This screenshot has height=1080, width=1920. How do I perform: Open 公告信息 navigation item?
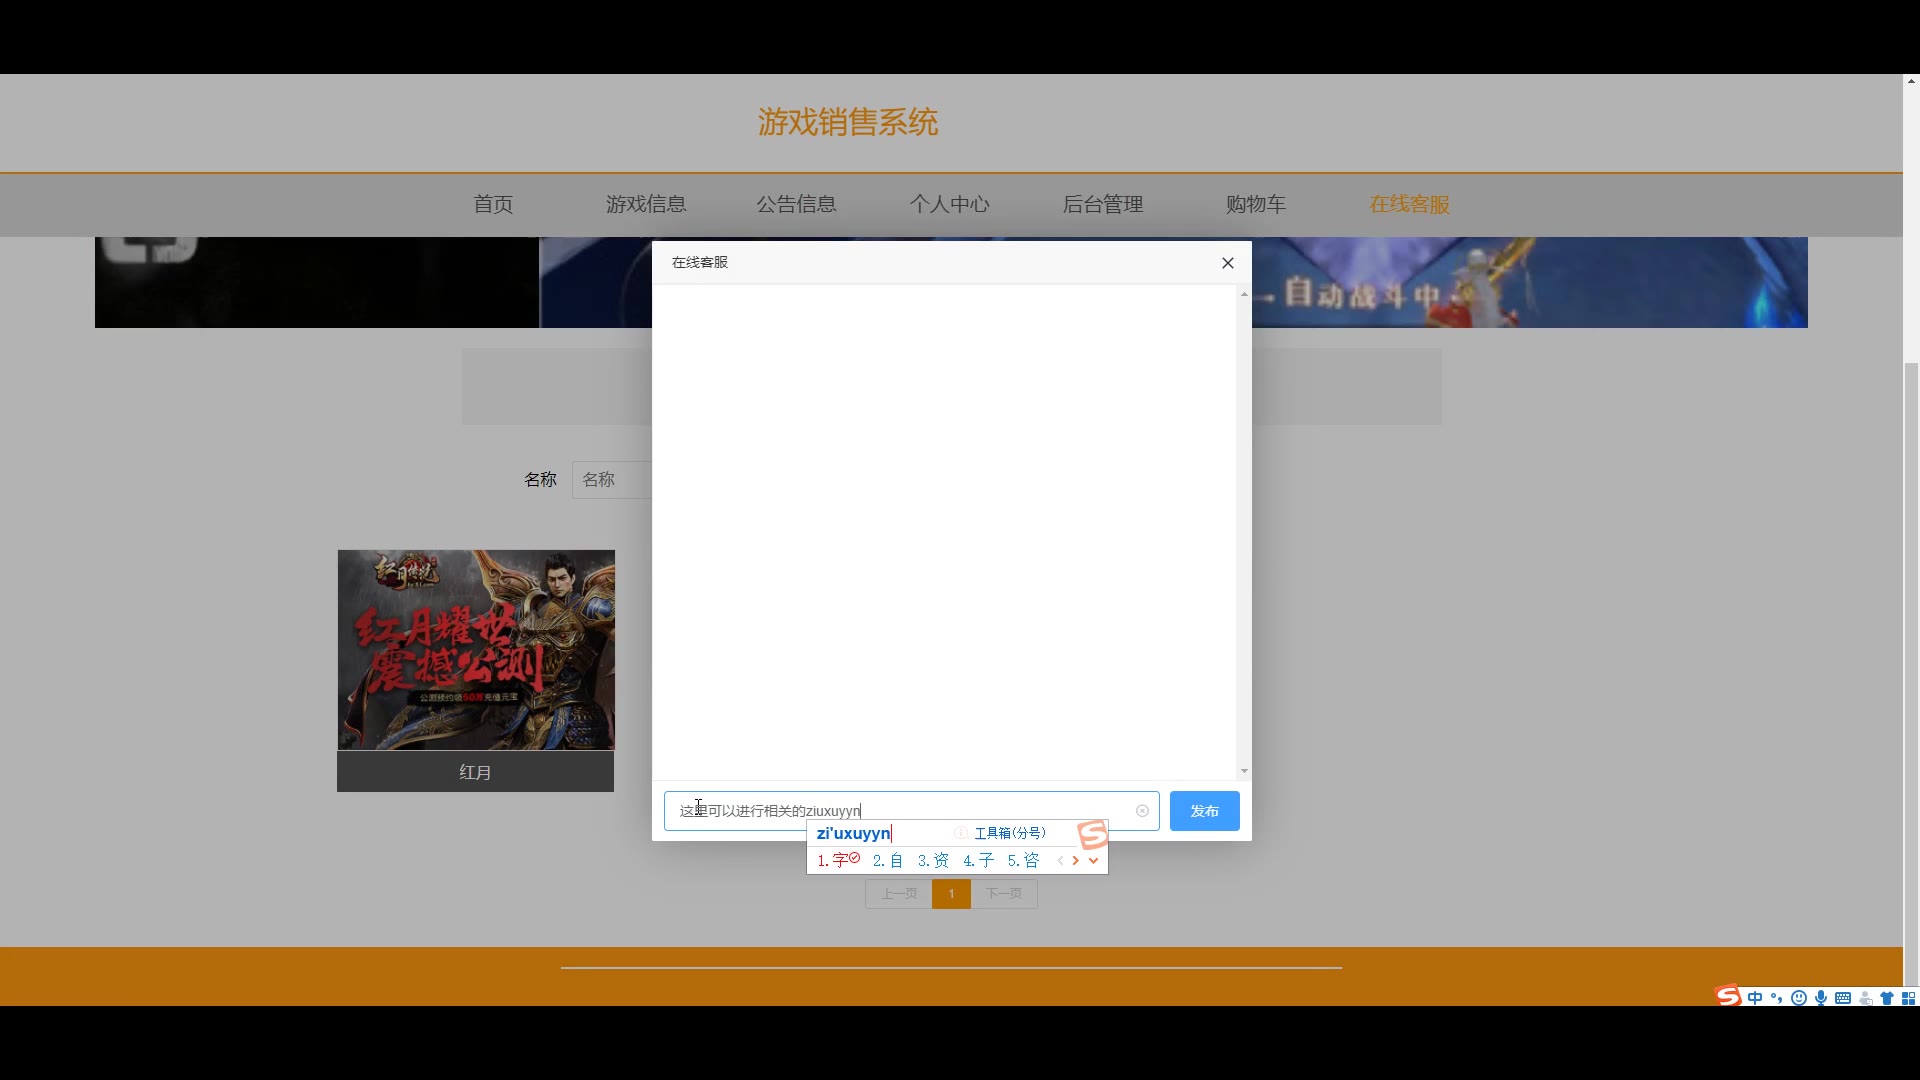[796, 204]
